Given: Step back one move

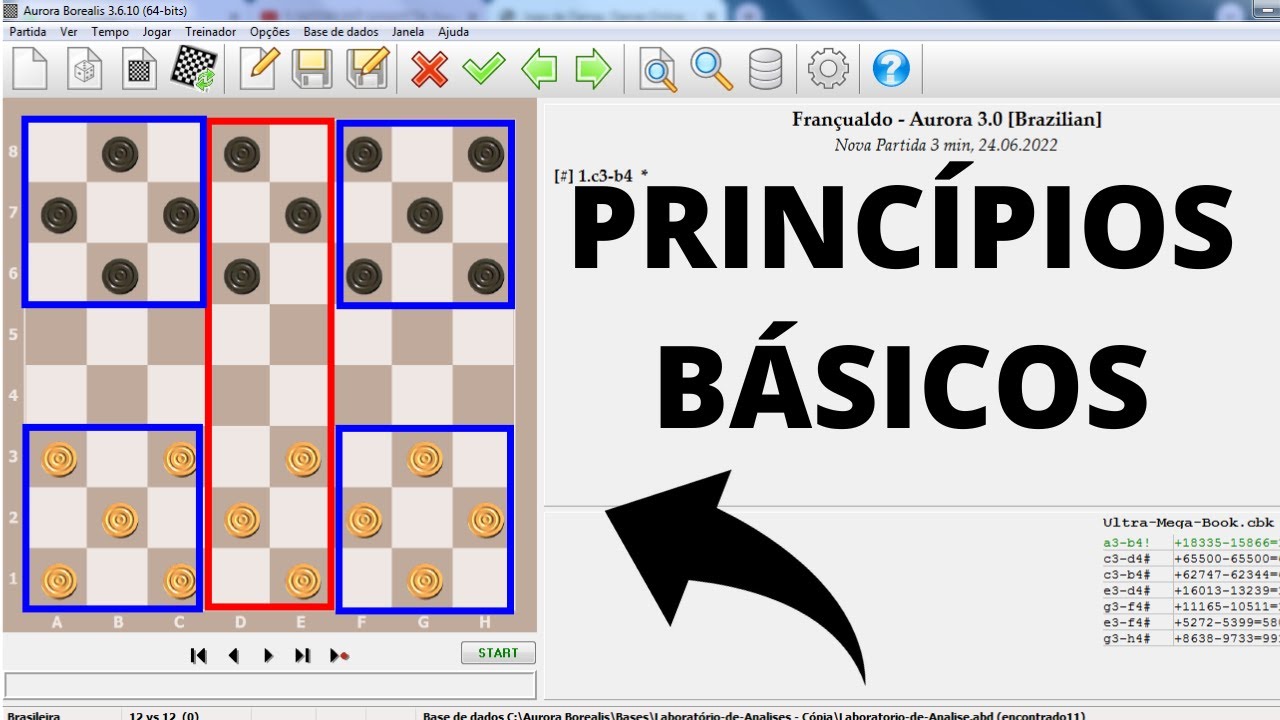Looking at the screenshot, I should (x=233, y=655).
